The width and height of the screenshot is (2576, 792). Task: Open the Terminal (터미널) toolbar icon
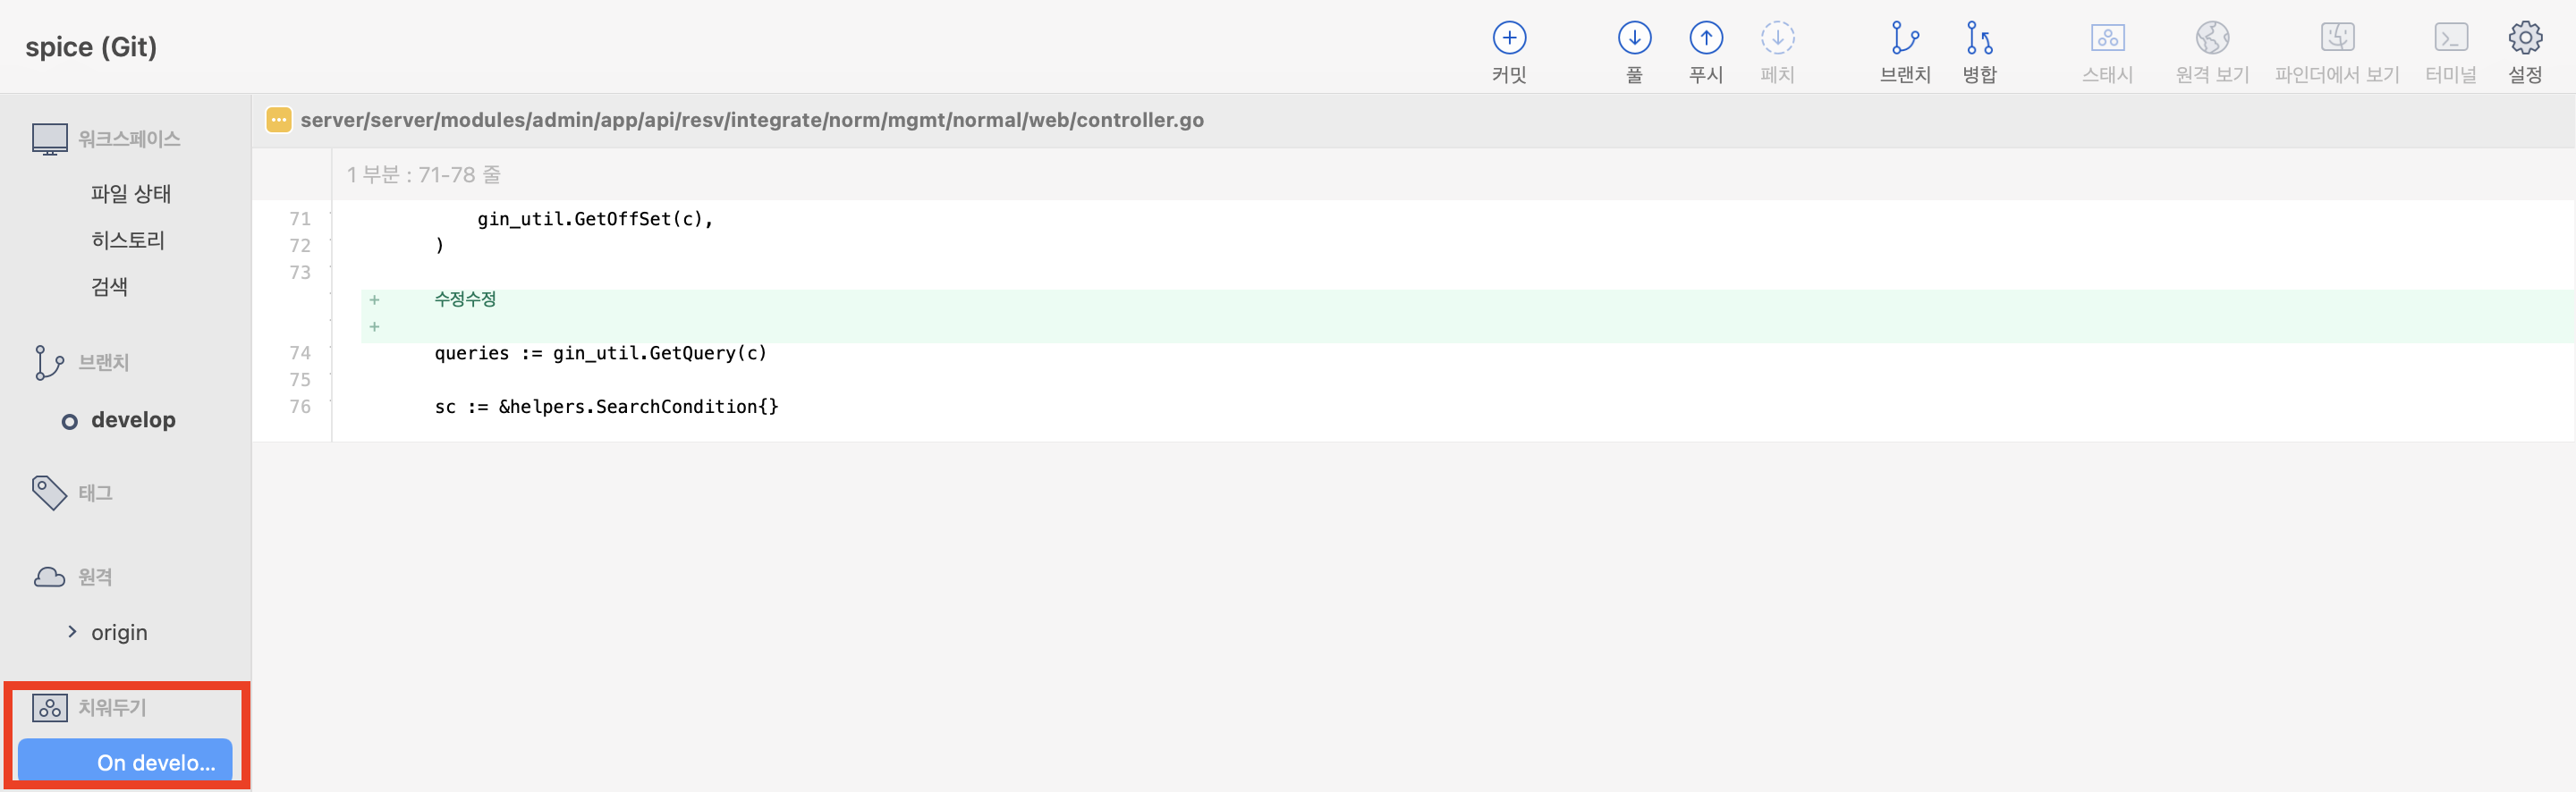click(x=2451, y=38)
